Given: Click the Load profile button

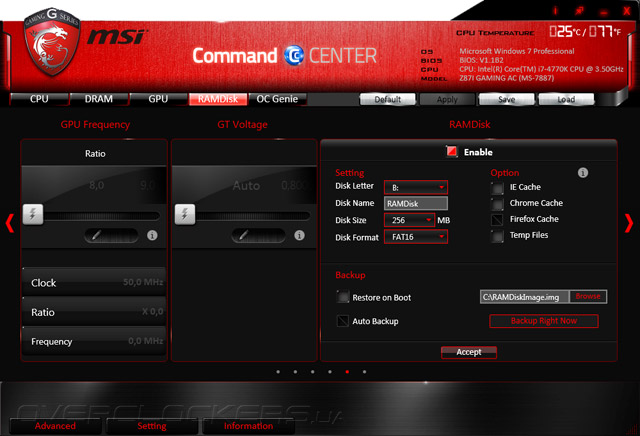Looking at the screenshot, I should [x=566, y=99].
